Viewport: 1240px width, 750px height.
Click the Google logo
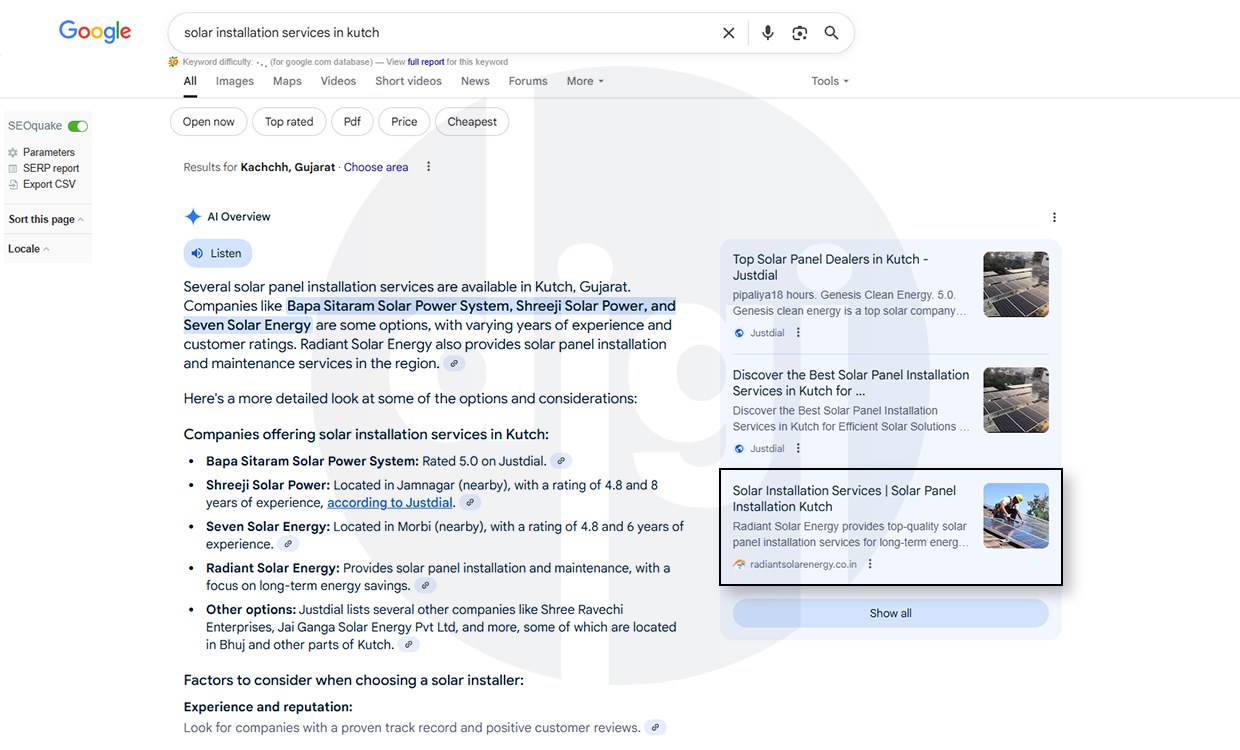click(95, 32)
